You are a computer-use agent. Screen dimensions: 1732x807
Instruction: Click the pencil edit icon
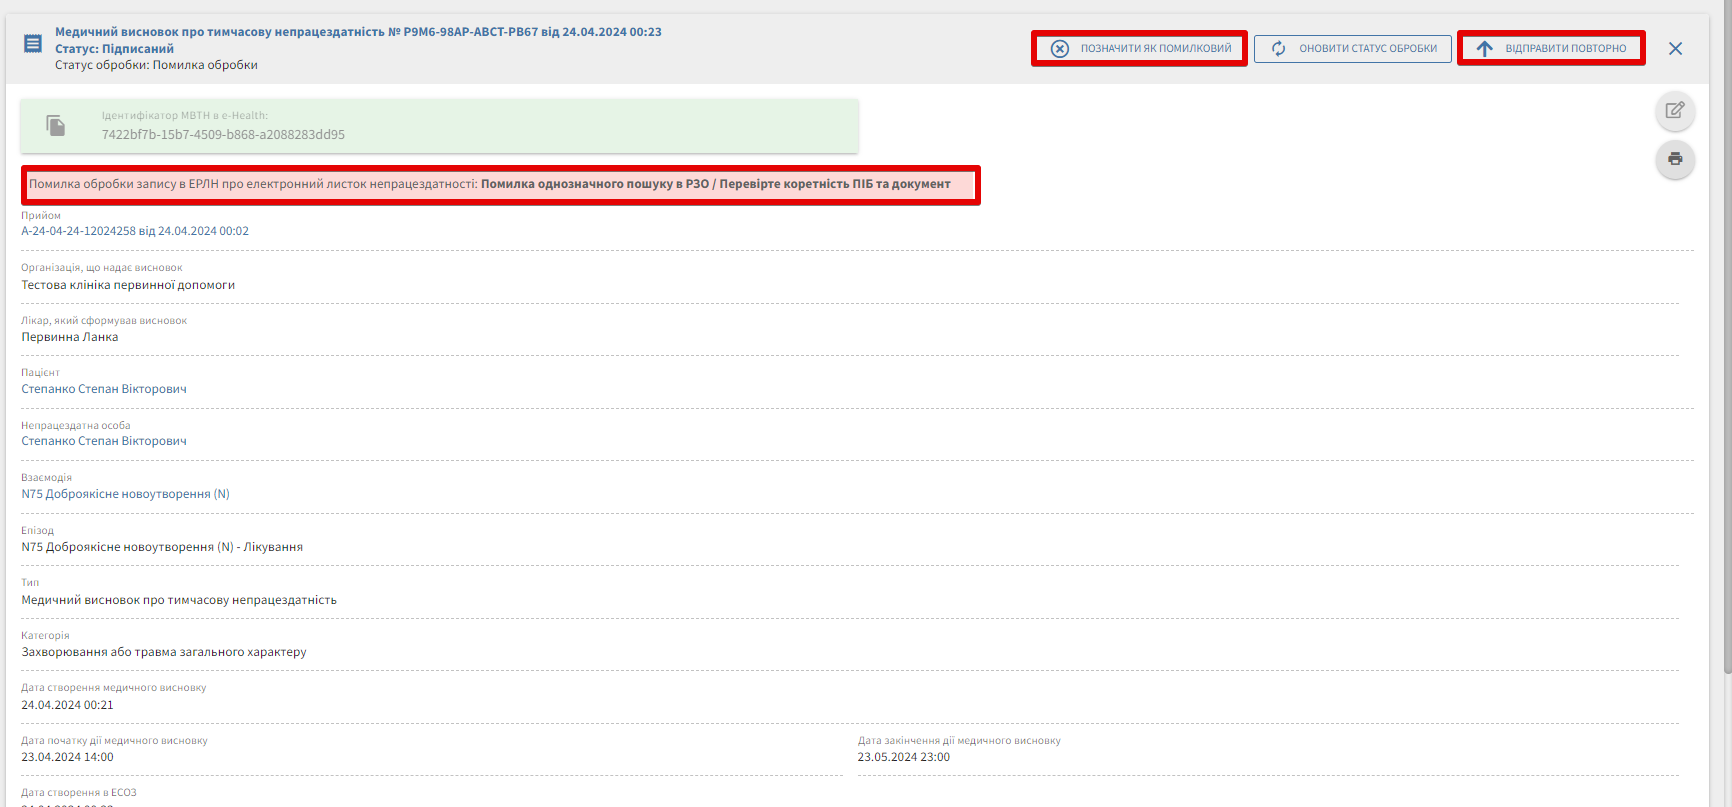tap(1675, 110)
